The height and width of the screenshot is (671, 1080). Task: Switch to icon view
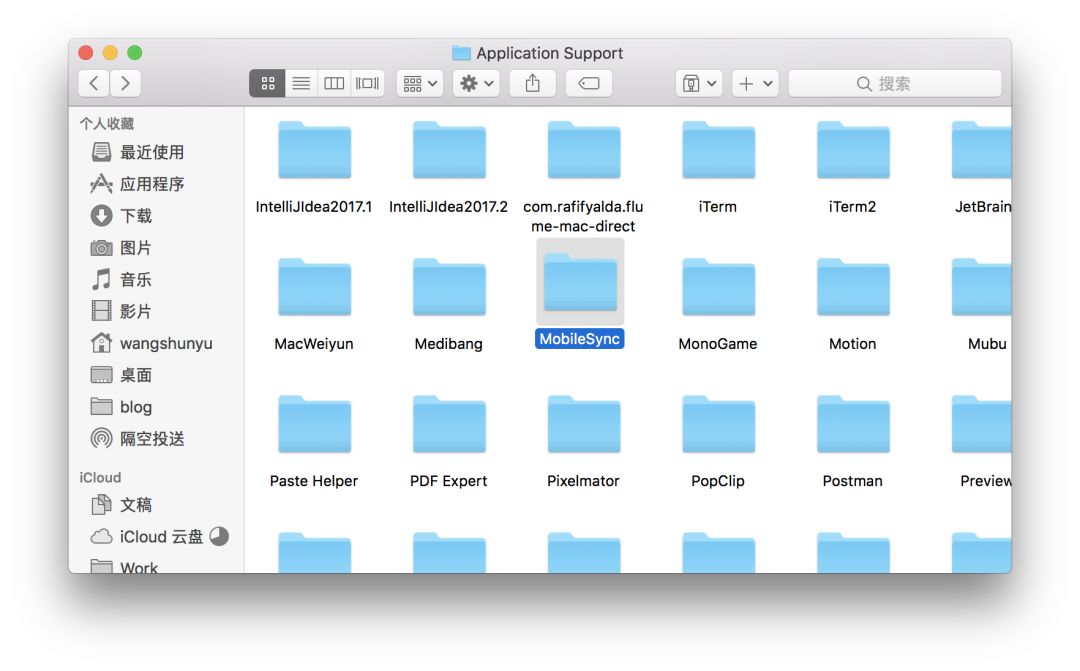coord(267,83)
